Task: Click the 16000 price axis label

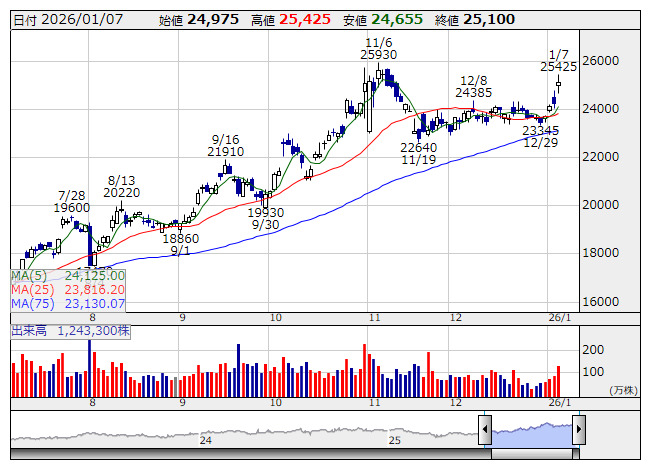Action: (x=601, y=302)
